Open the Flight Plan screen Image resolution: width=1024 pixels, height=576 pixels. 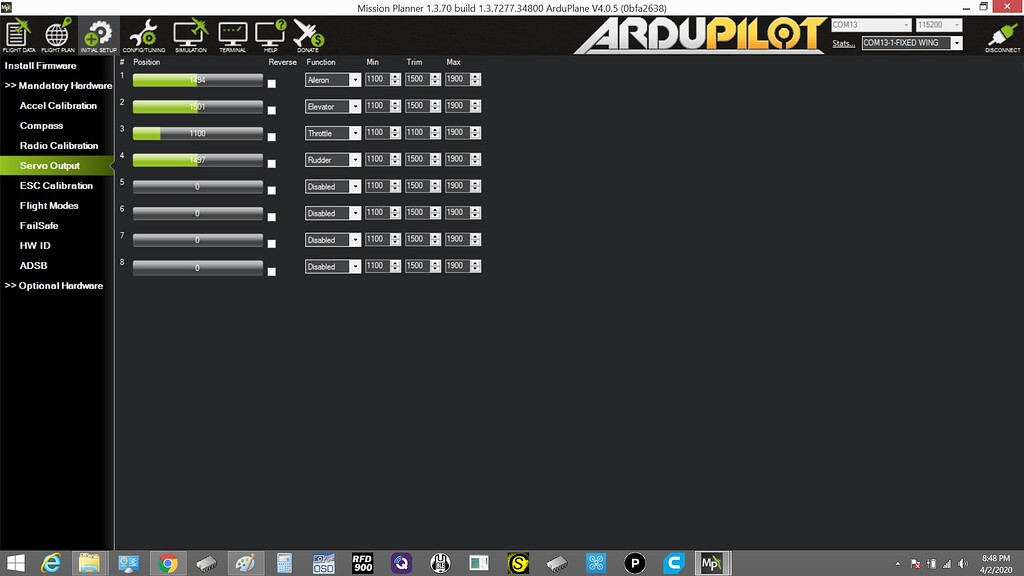point(58,35)
